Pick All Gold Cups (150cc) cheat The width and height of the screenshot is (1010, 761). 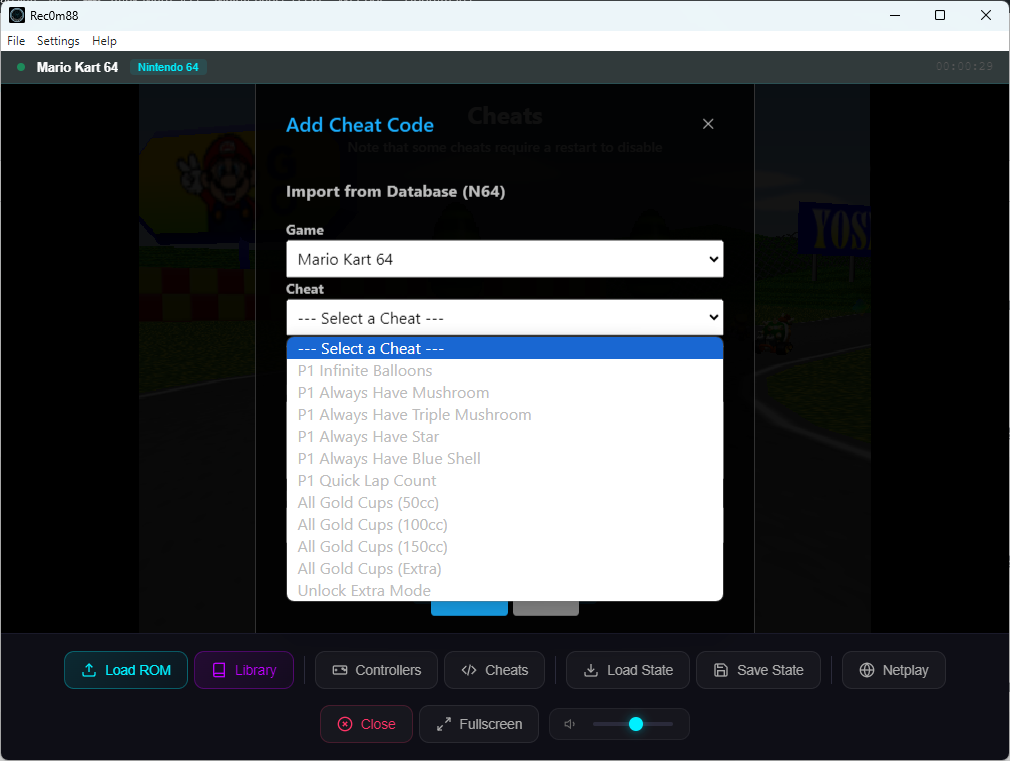point(372,547)
